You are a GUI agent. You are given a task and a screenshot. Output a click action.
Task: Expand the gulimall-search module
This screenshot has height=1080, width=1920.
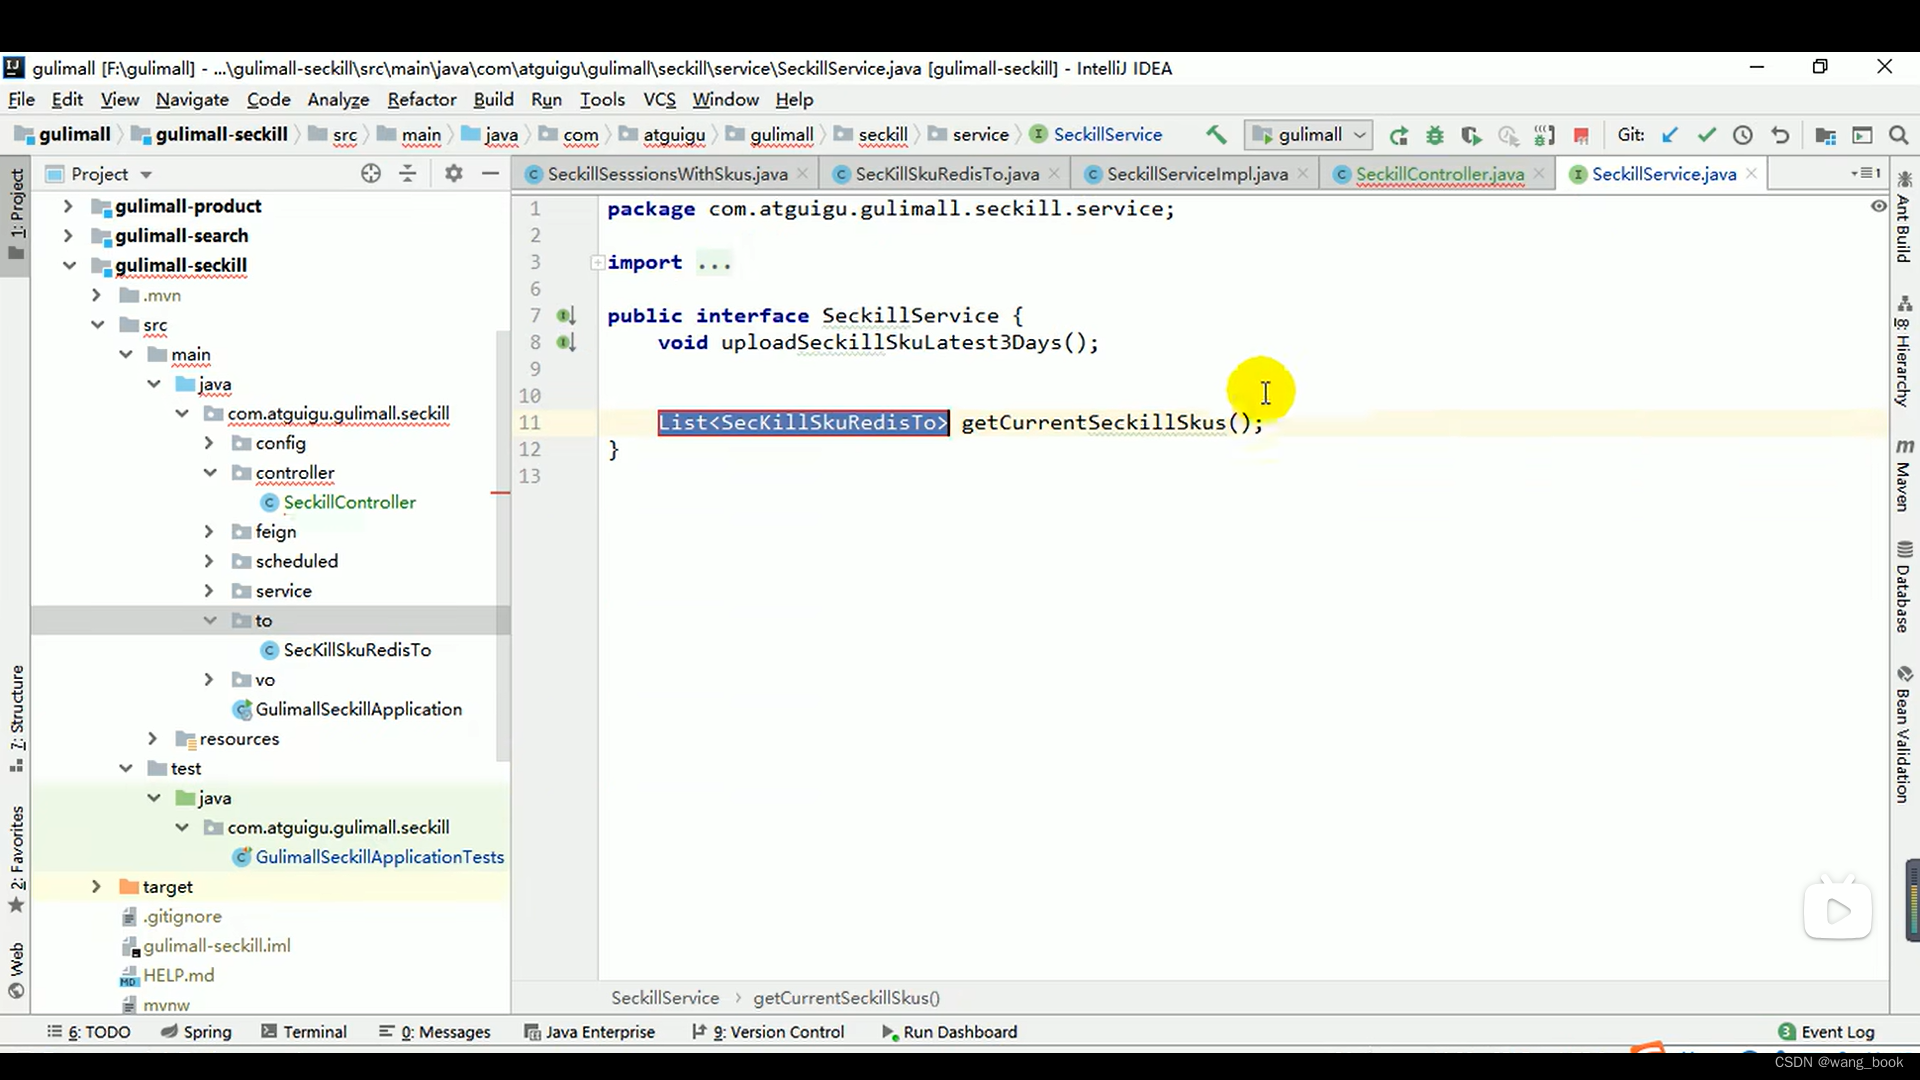[68, 236]
